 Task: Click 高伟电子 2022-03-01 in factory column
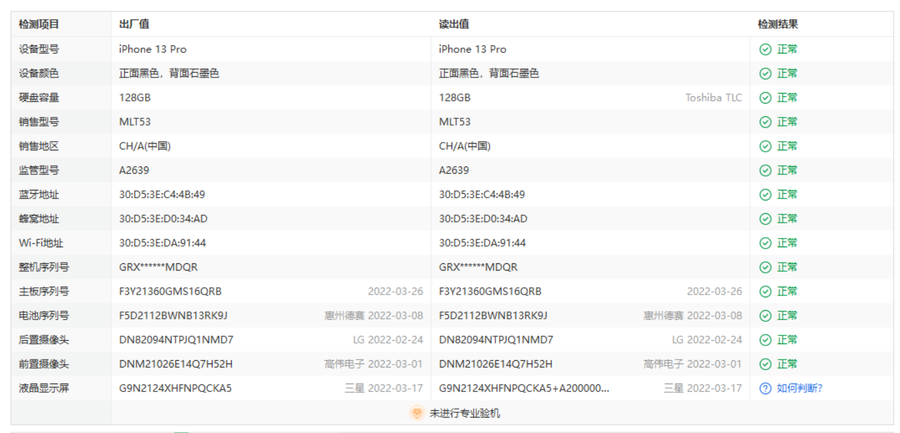[x=374, y=364]
